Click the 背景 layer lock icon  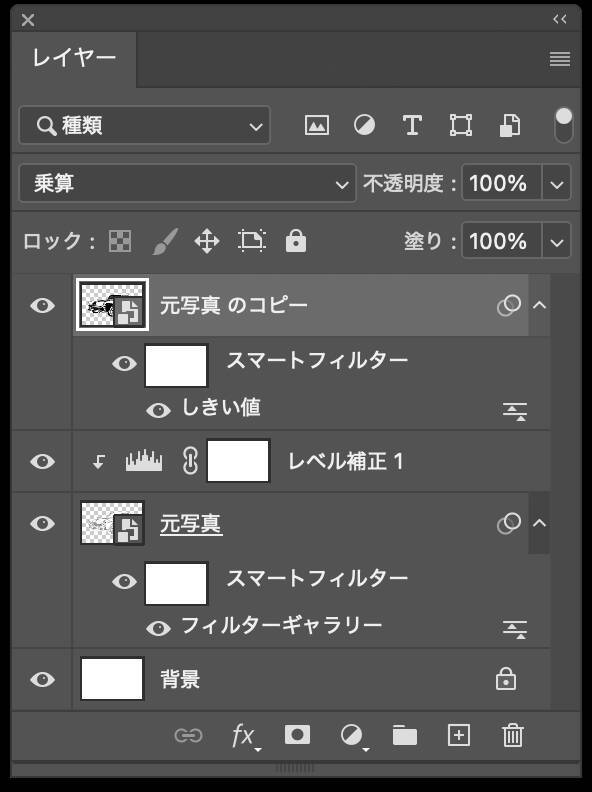tap(506, 679)
